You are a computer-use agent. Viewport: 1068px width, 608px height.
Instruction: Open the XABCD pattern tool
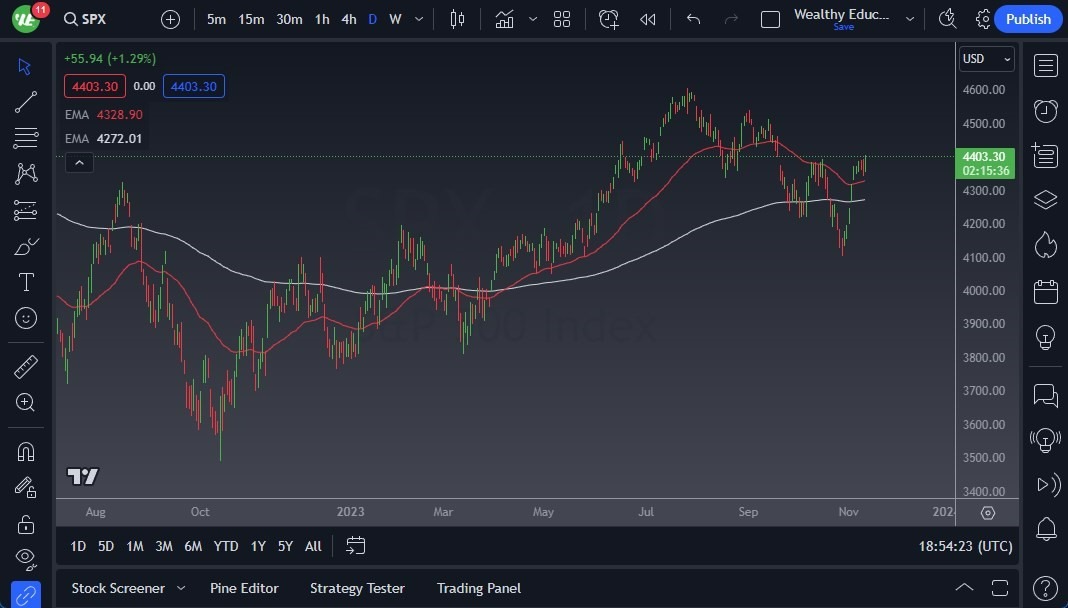[x=25, y=174]
